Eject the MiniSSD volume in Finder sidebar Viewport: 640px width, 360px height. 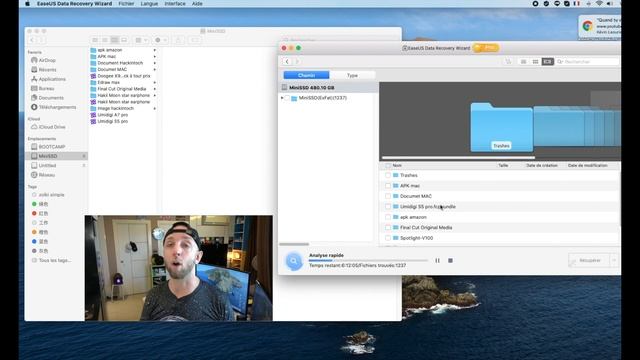[x=84, y=156]
